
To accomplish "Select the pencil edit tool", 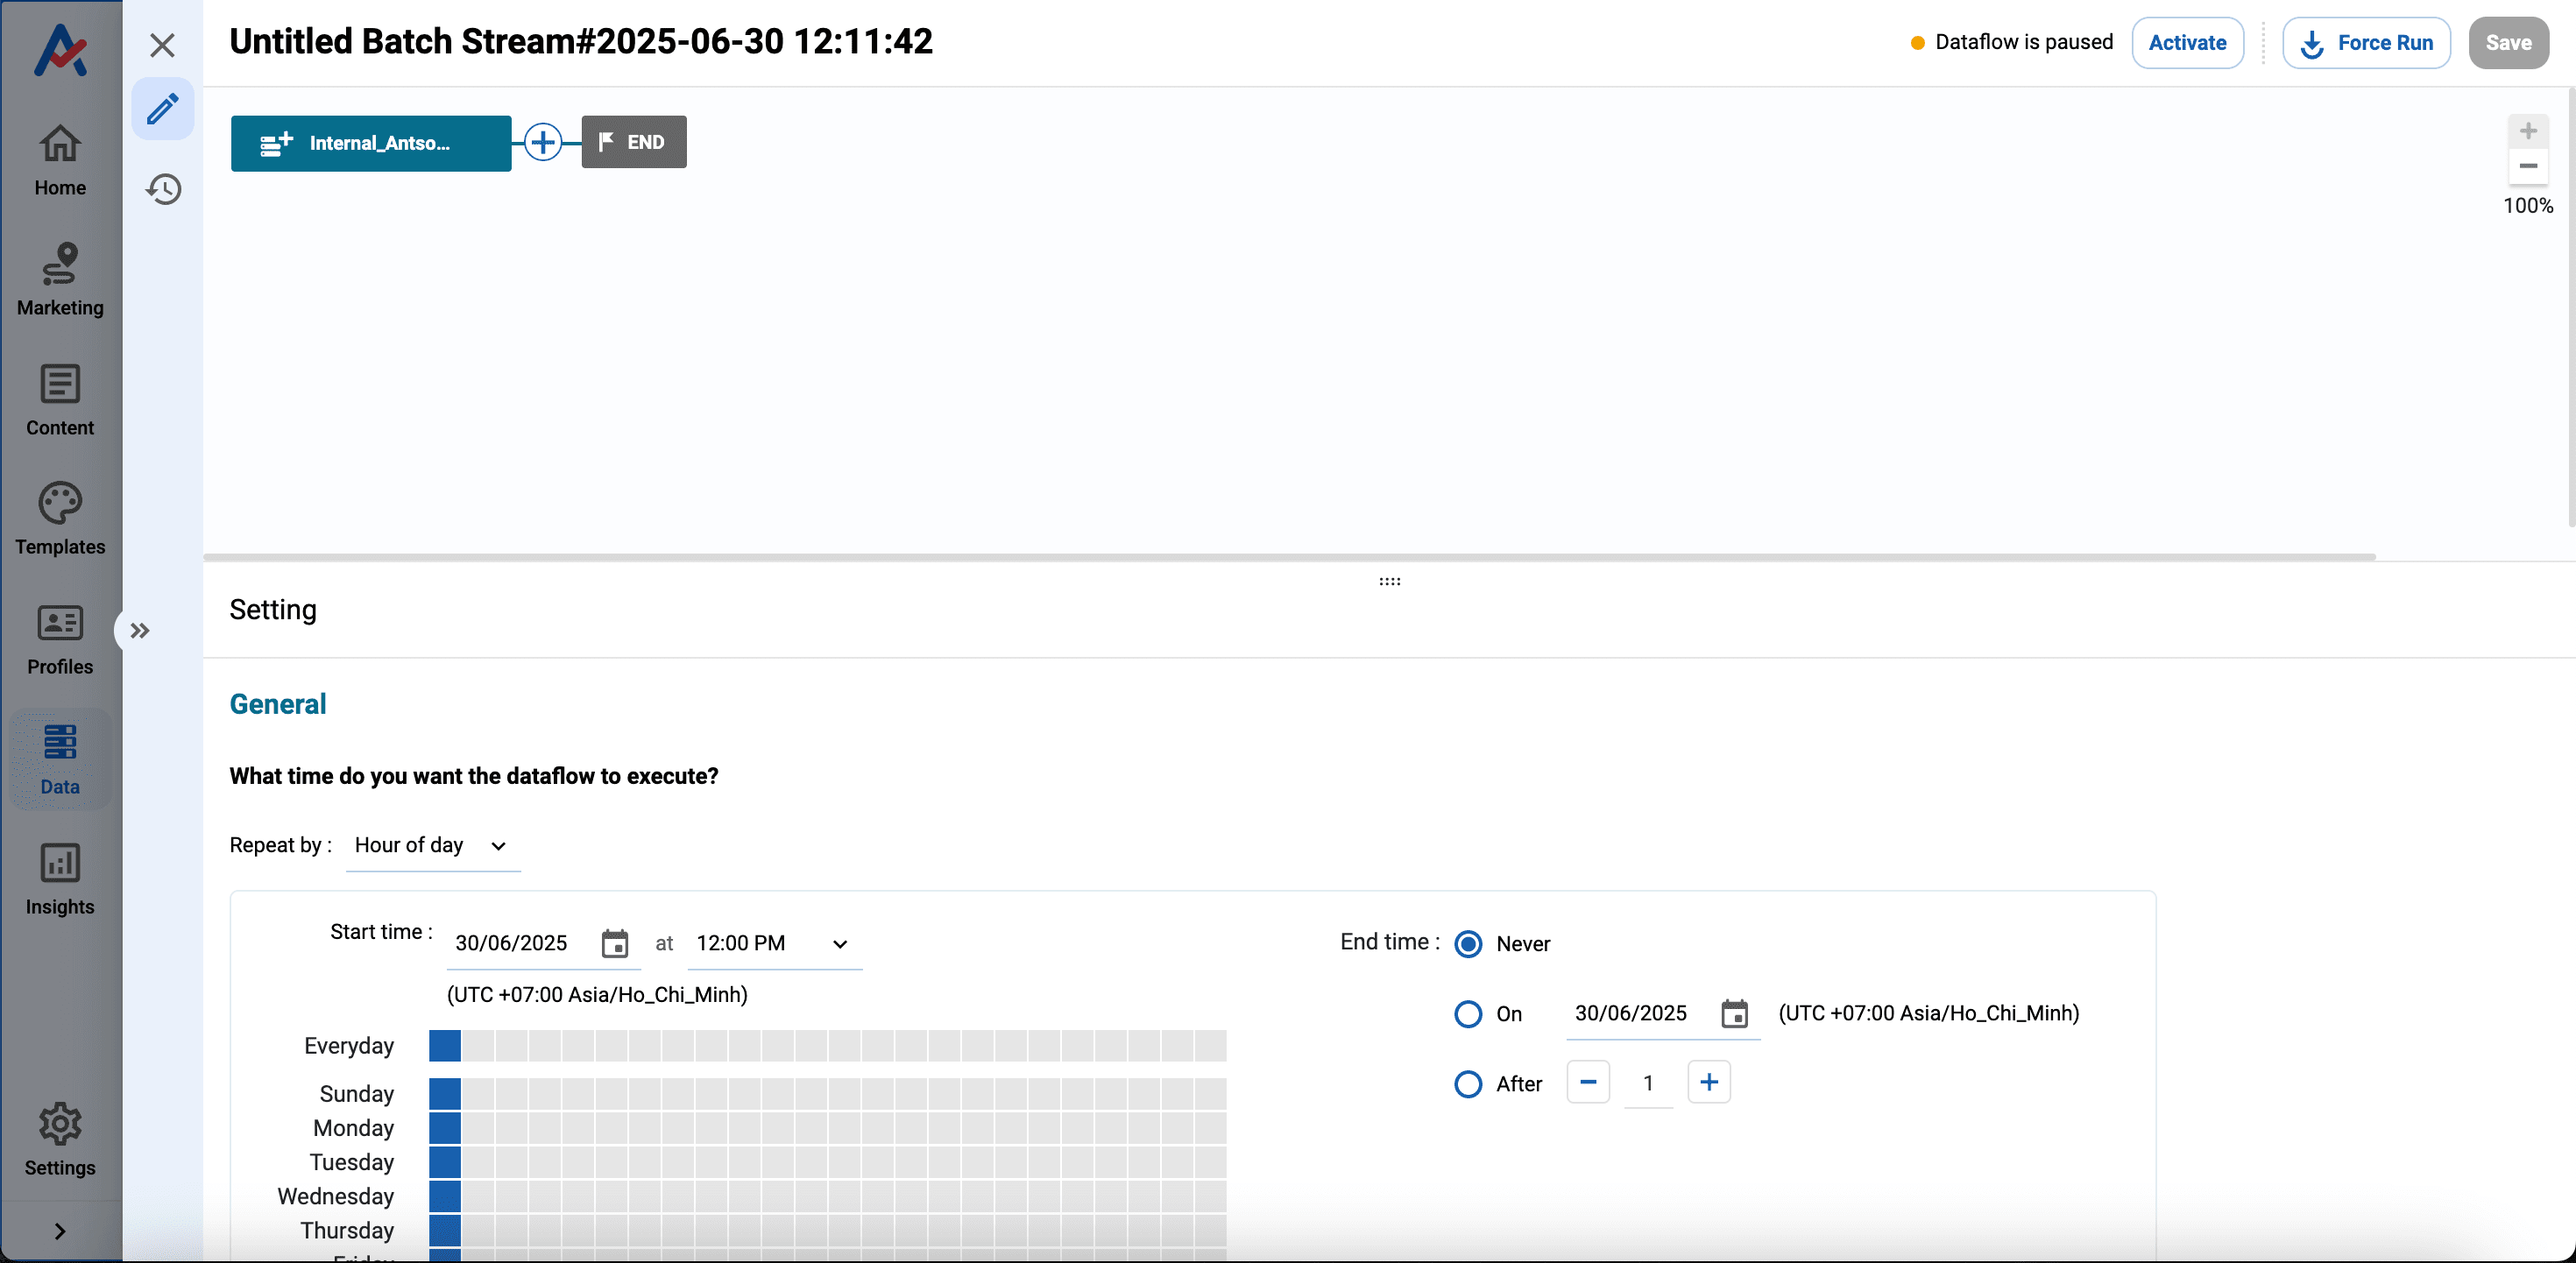I will pyautogui.click(x=162, y=108).
